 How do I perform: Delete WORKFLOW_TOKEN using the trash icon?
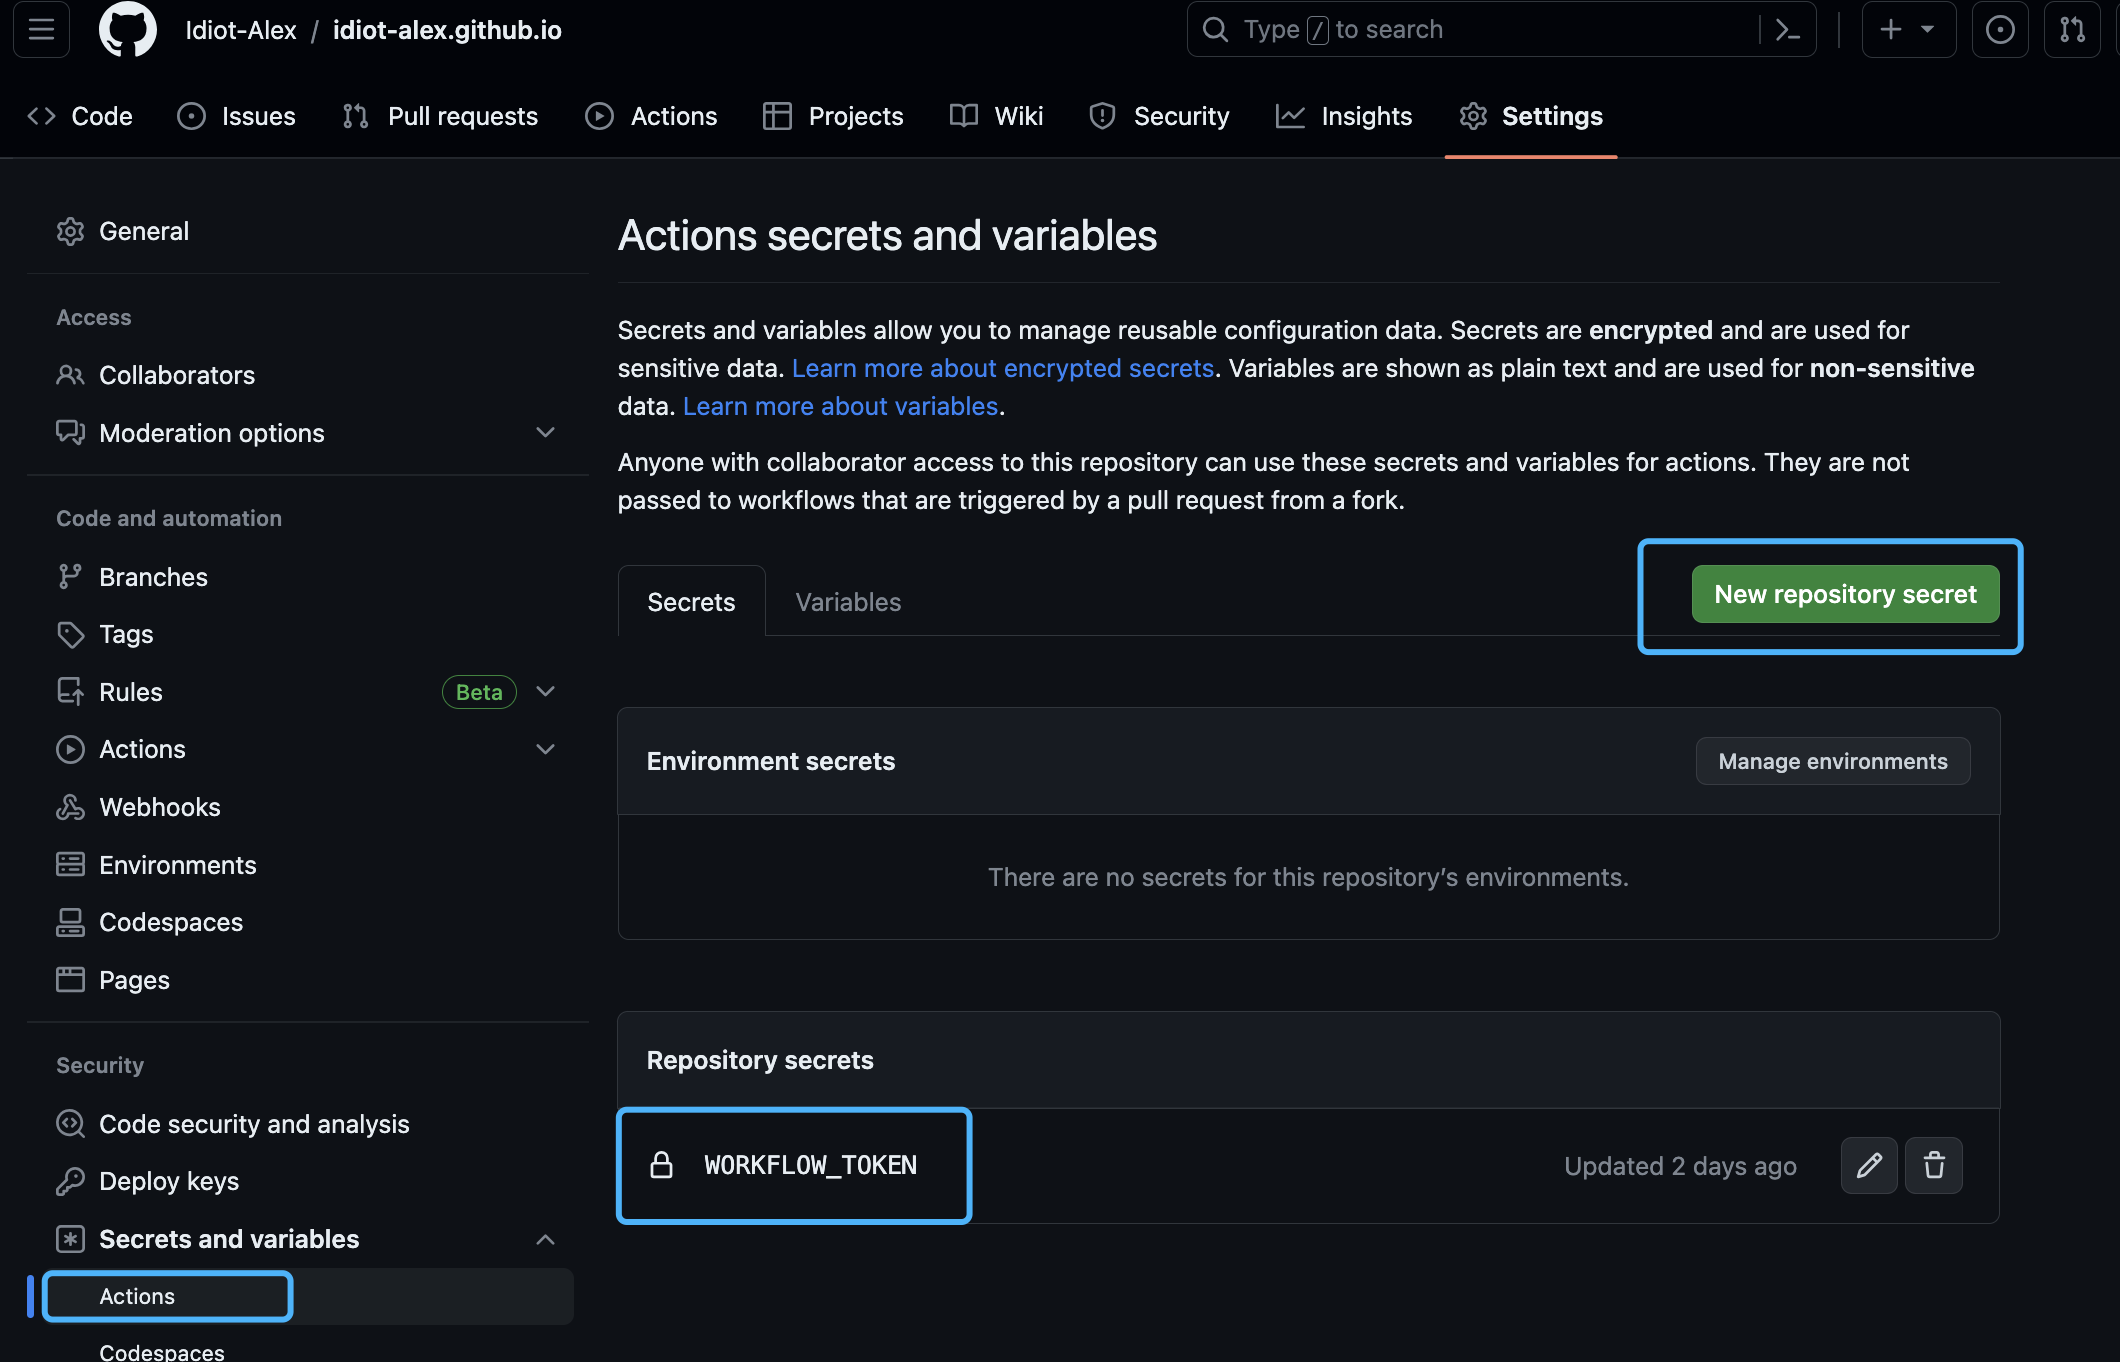click(x=1933, y=1165)
